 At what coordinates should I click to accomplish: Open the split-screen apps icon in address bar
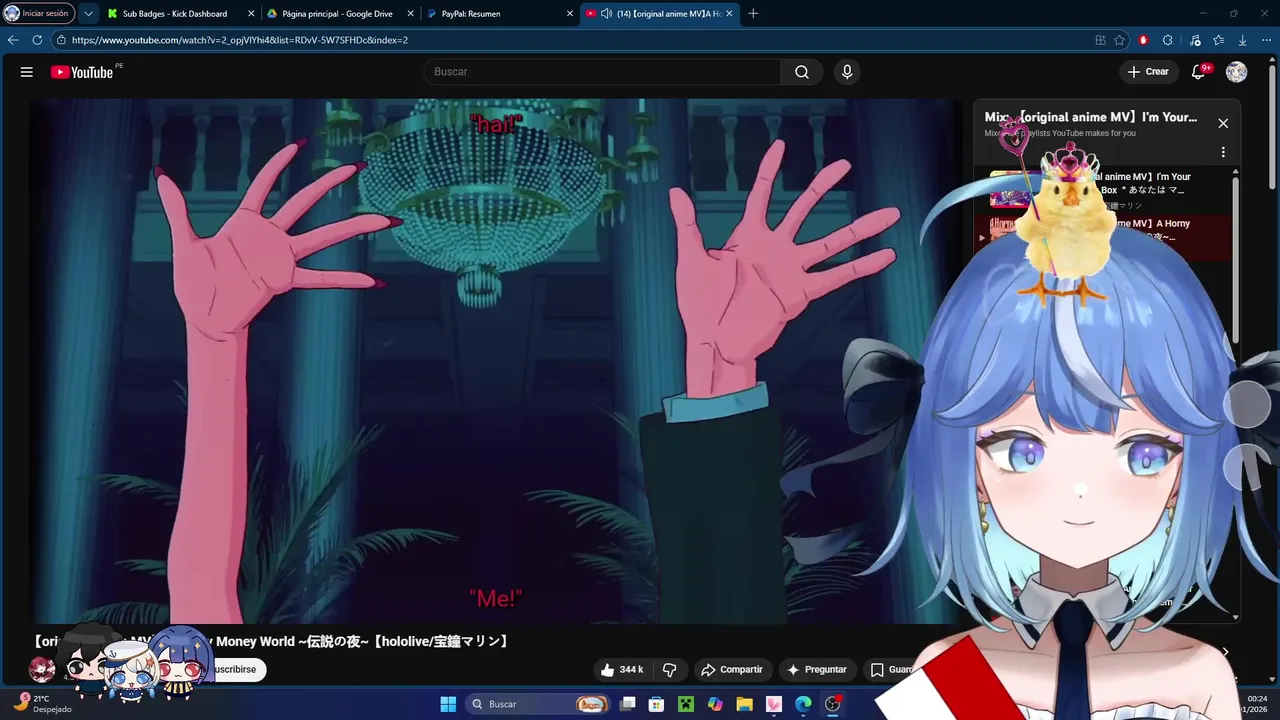click(1100, 40)
